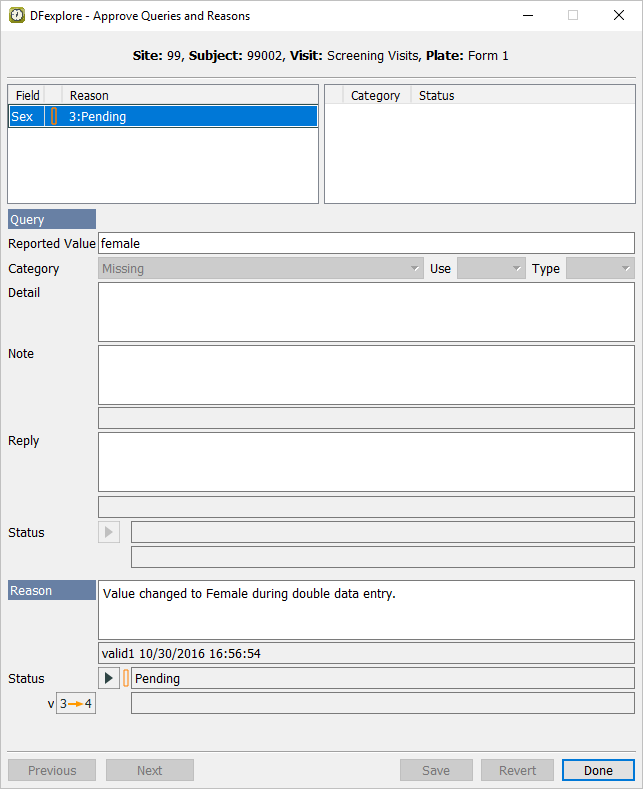Click the Reason status play arrow button
This screenshot has width=643, height=789.
[x=109, y=678]
